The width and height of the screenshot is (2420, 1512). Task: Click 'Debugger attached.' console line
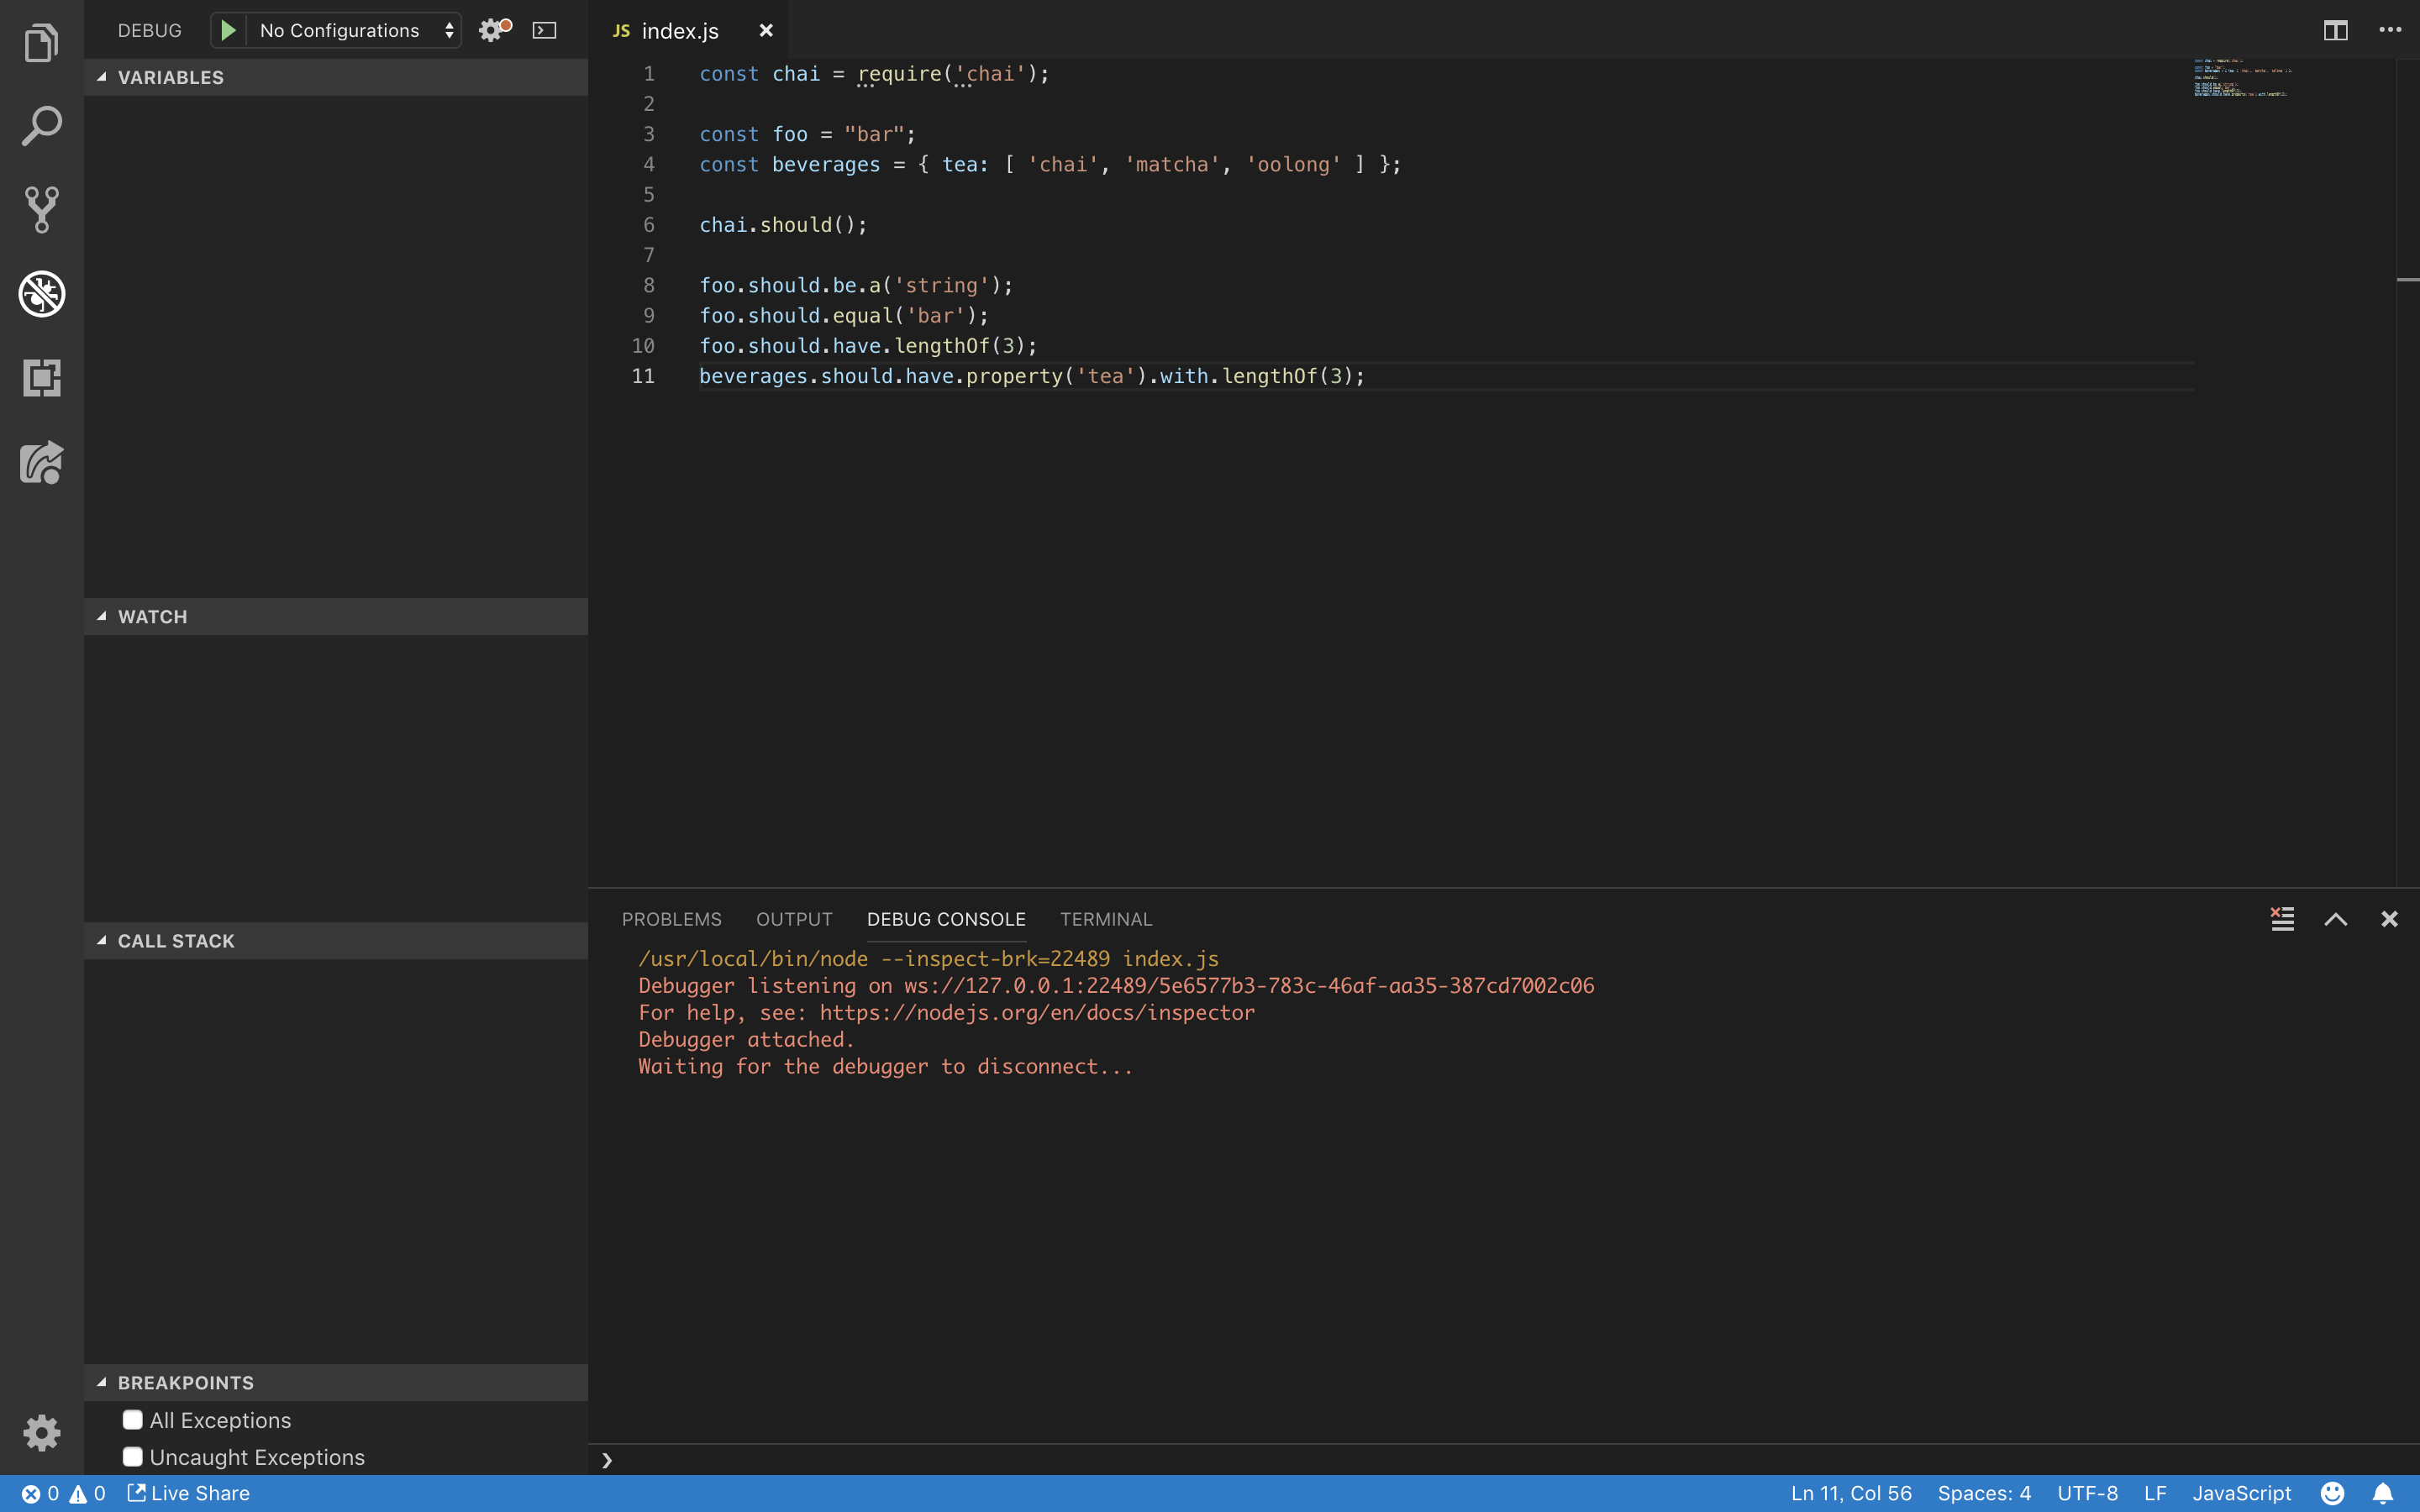point(746,1040)
